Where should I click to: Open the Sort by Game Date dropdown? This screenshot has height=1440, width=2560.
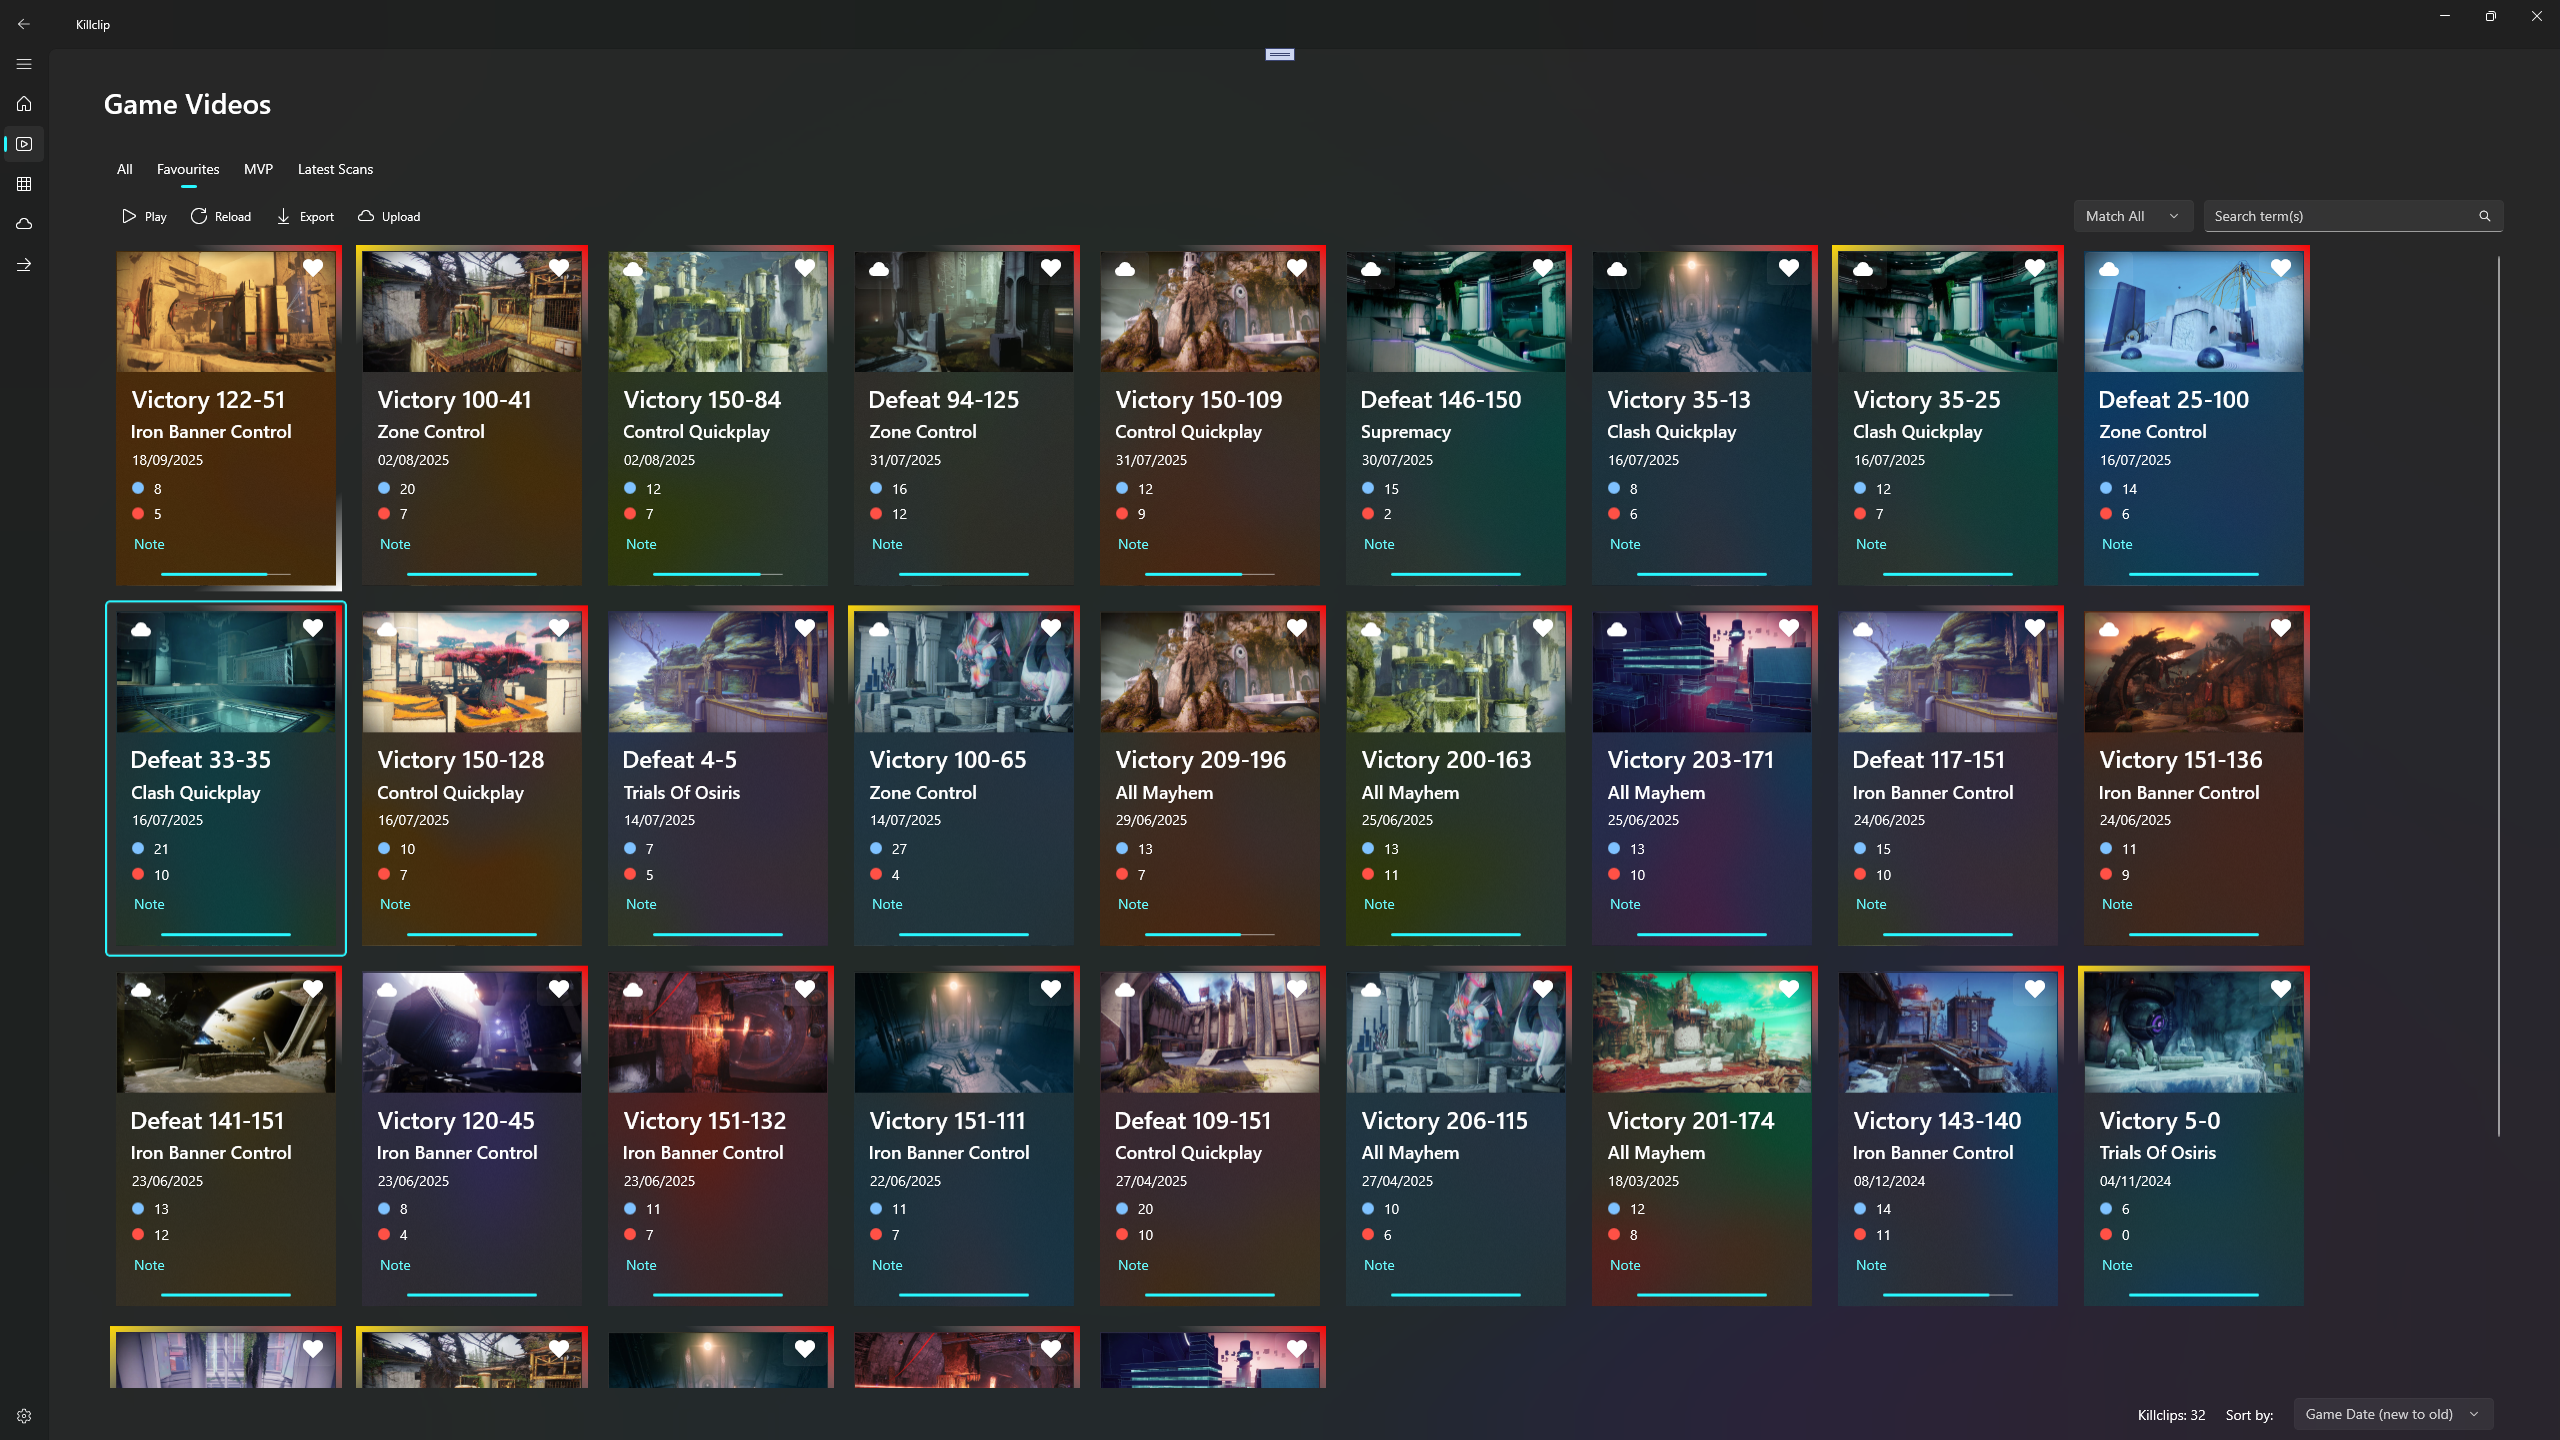click(x=2390, y=1414)
